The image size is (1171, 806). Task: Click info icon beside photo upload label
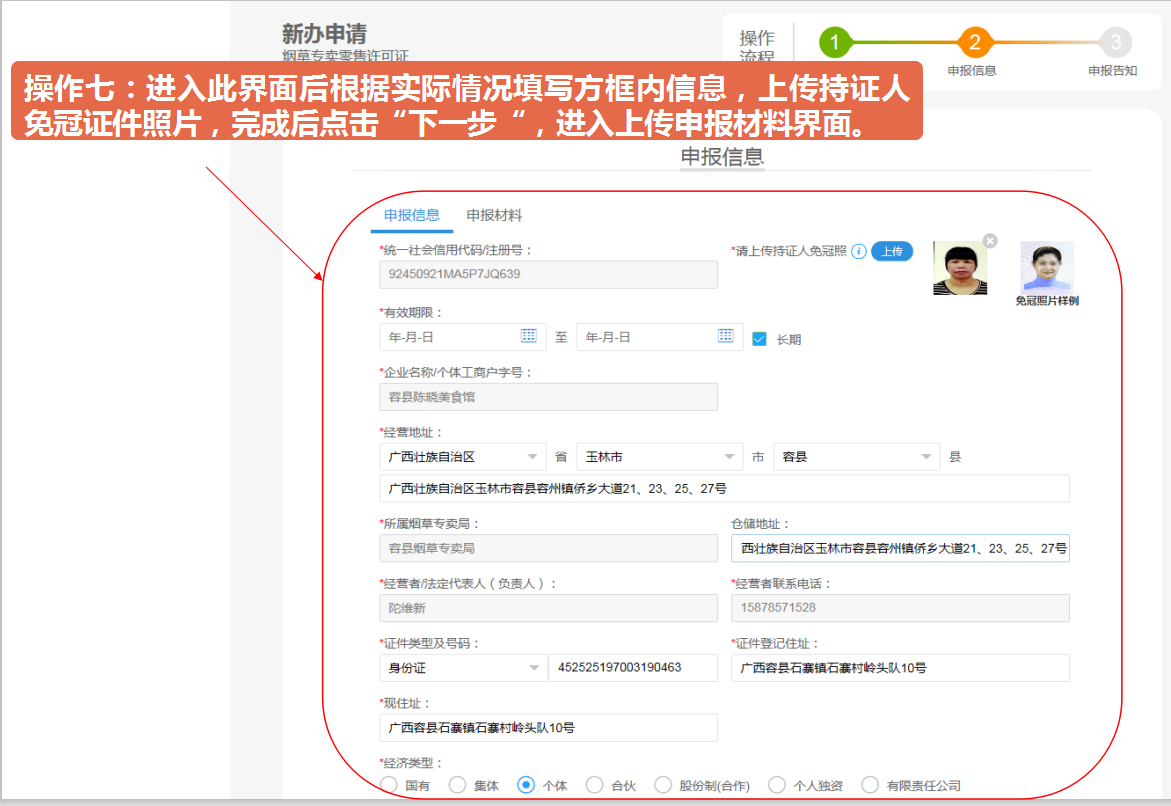click(858, 252)
